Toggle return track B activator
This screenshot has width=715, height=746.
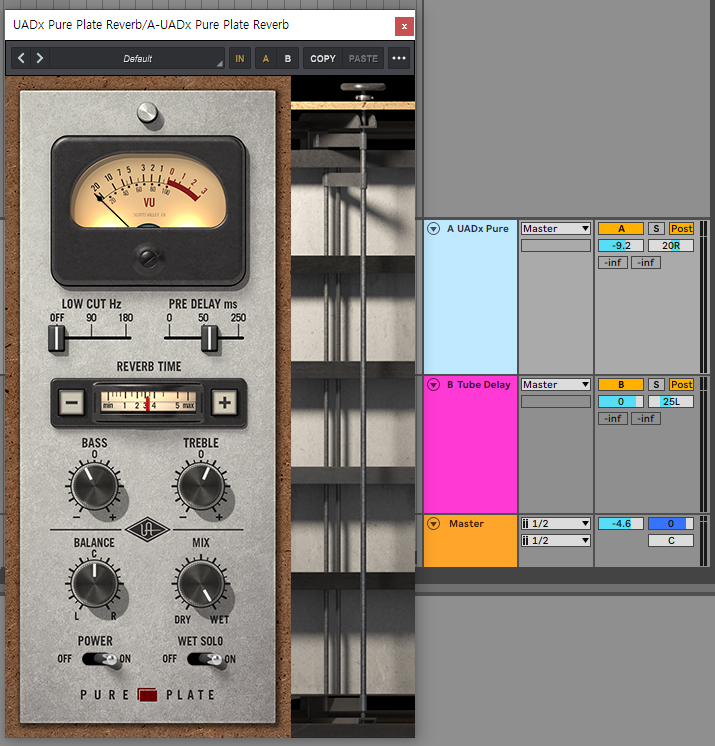click(x=621, y=384)
